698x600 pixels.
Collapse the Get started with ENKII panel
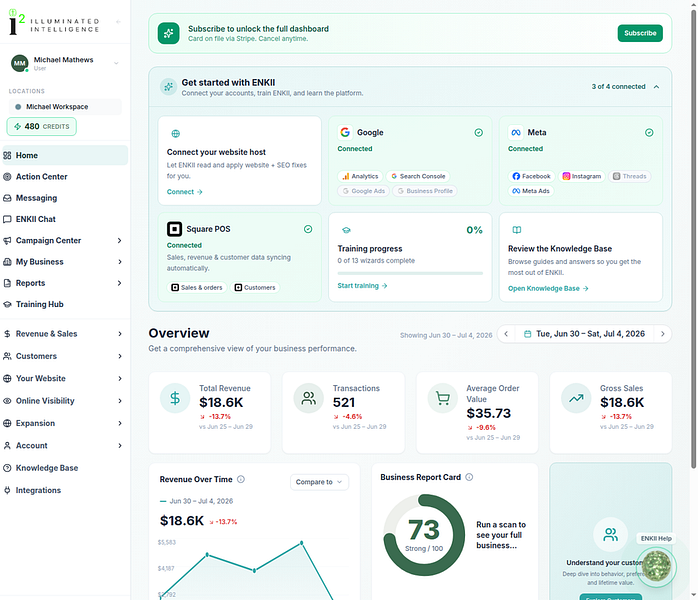click(656, 87)
